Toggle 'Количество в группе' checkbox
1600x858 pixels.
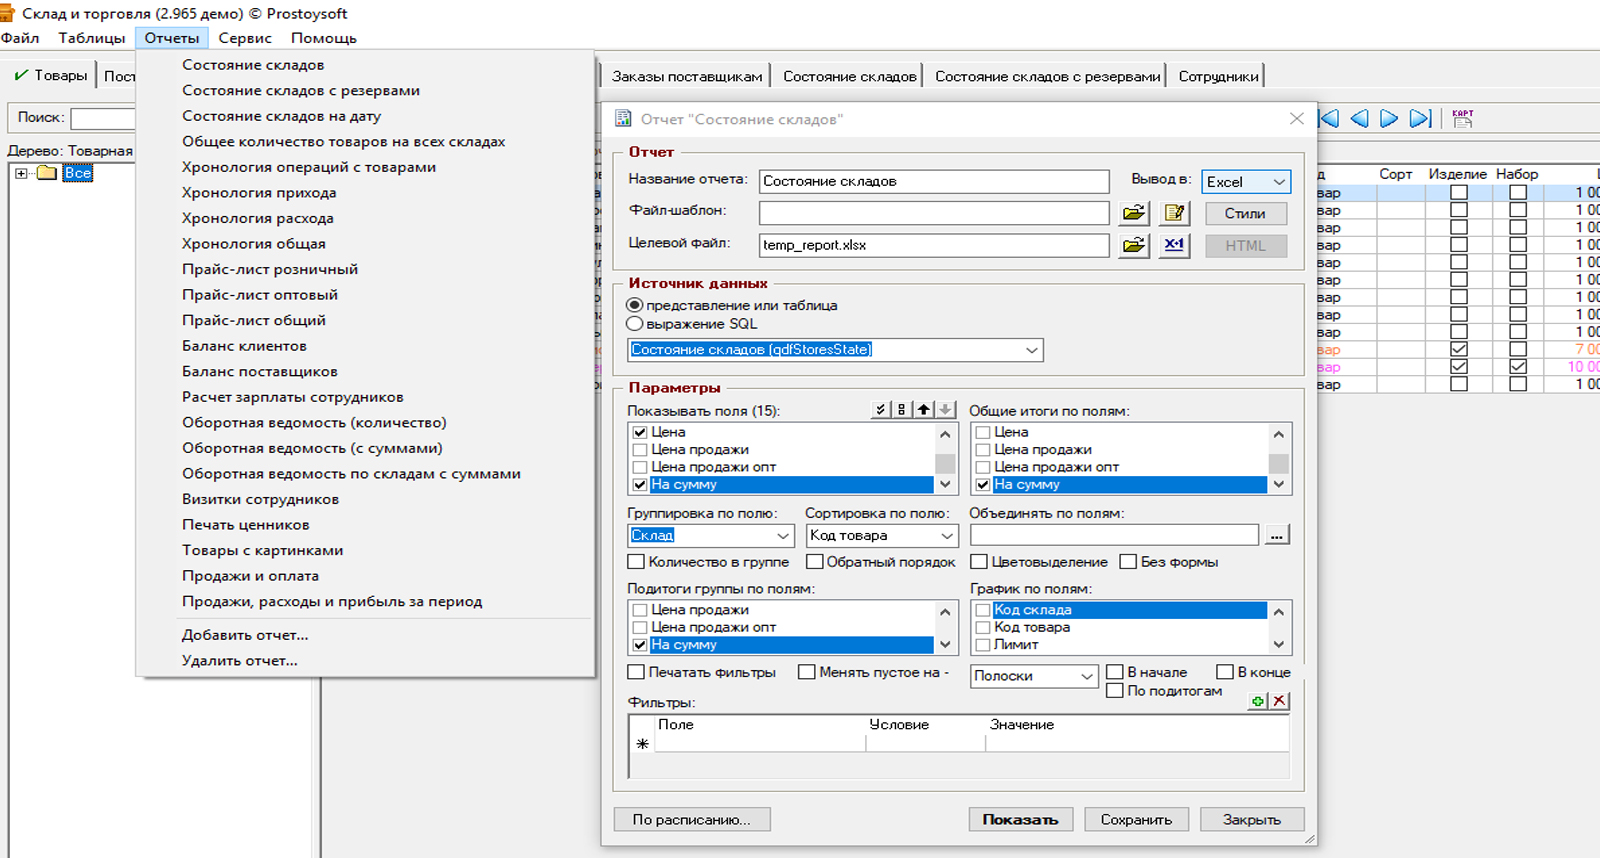click(x=636, y=561)
